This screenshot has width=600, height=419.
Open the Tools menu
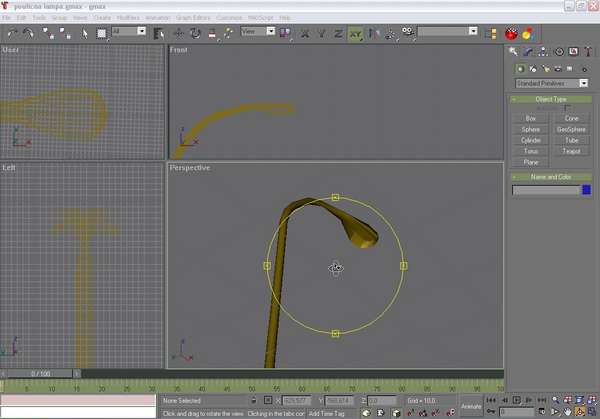(x=39, y=18)
